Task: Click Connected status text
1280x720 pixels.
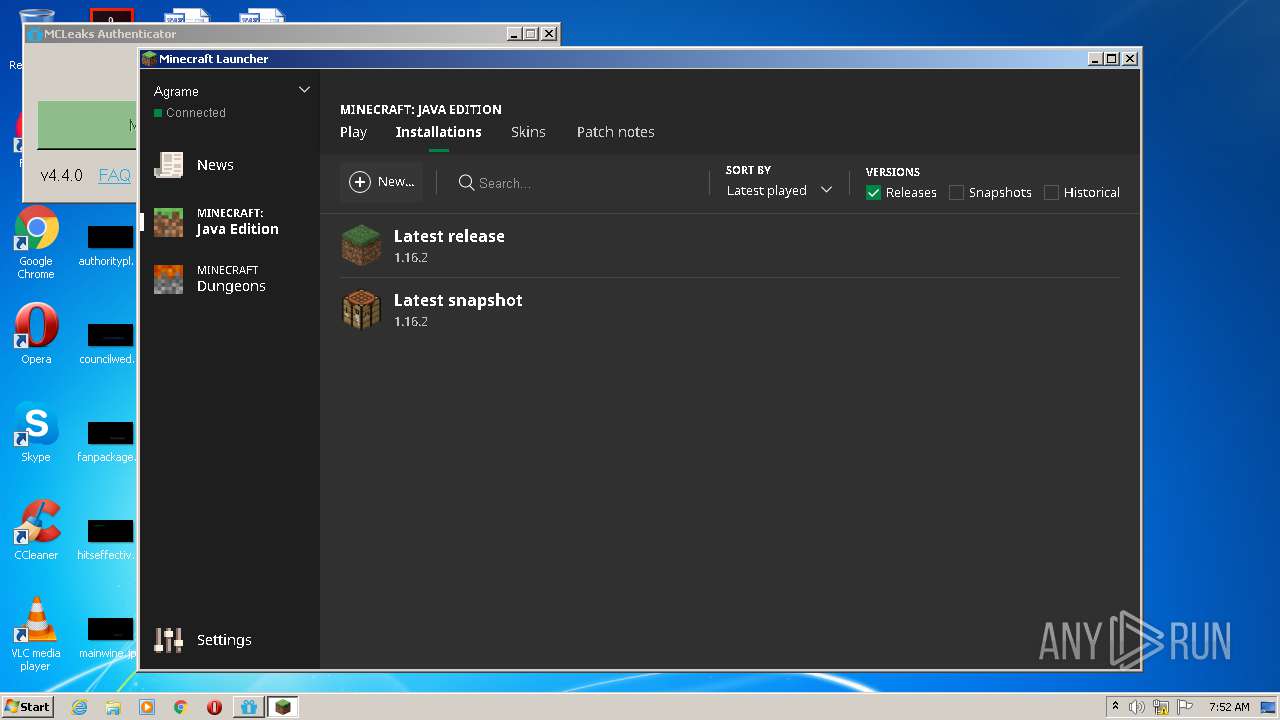Action: (x=196, y=113)
